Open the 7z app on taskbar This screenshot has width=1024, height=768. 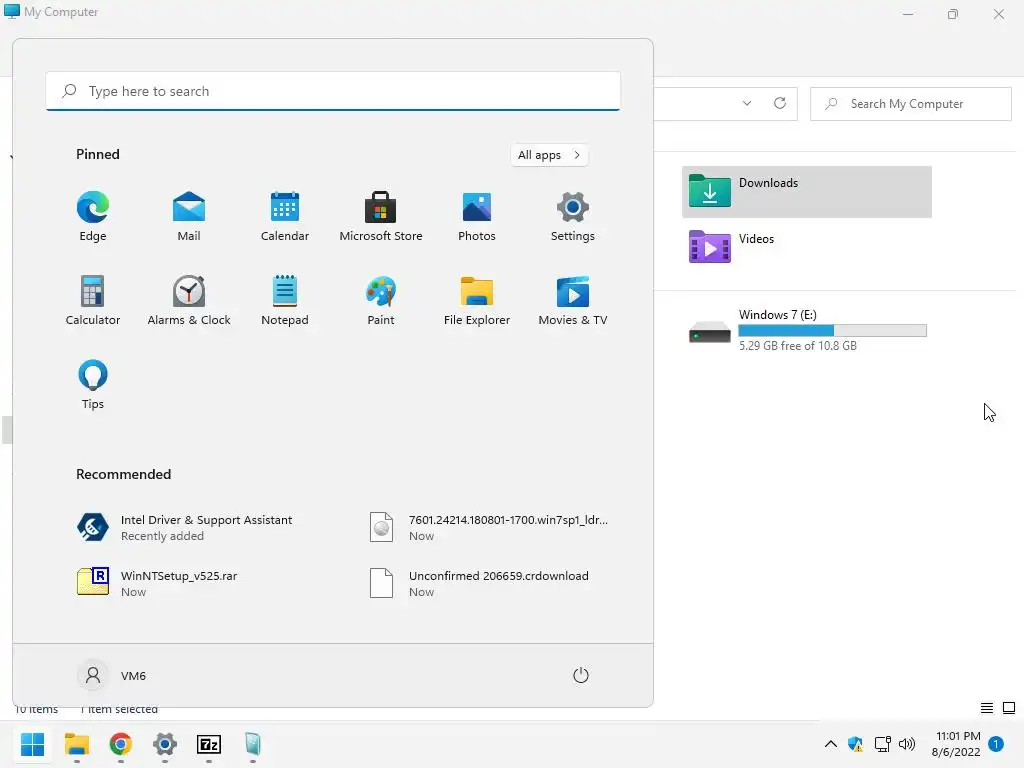209,744
